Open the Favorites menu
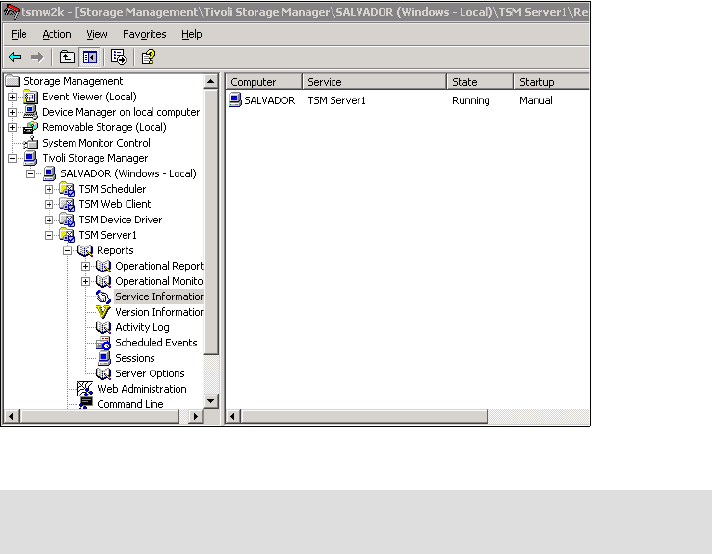 (x=144, y=35)
